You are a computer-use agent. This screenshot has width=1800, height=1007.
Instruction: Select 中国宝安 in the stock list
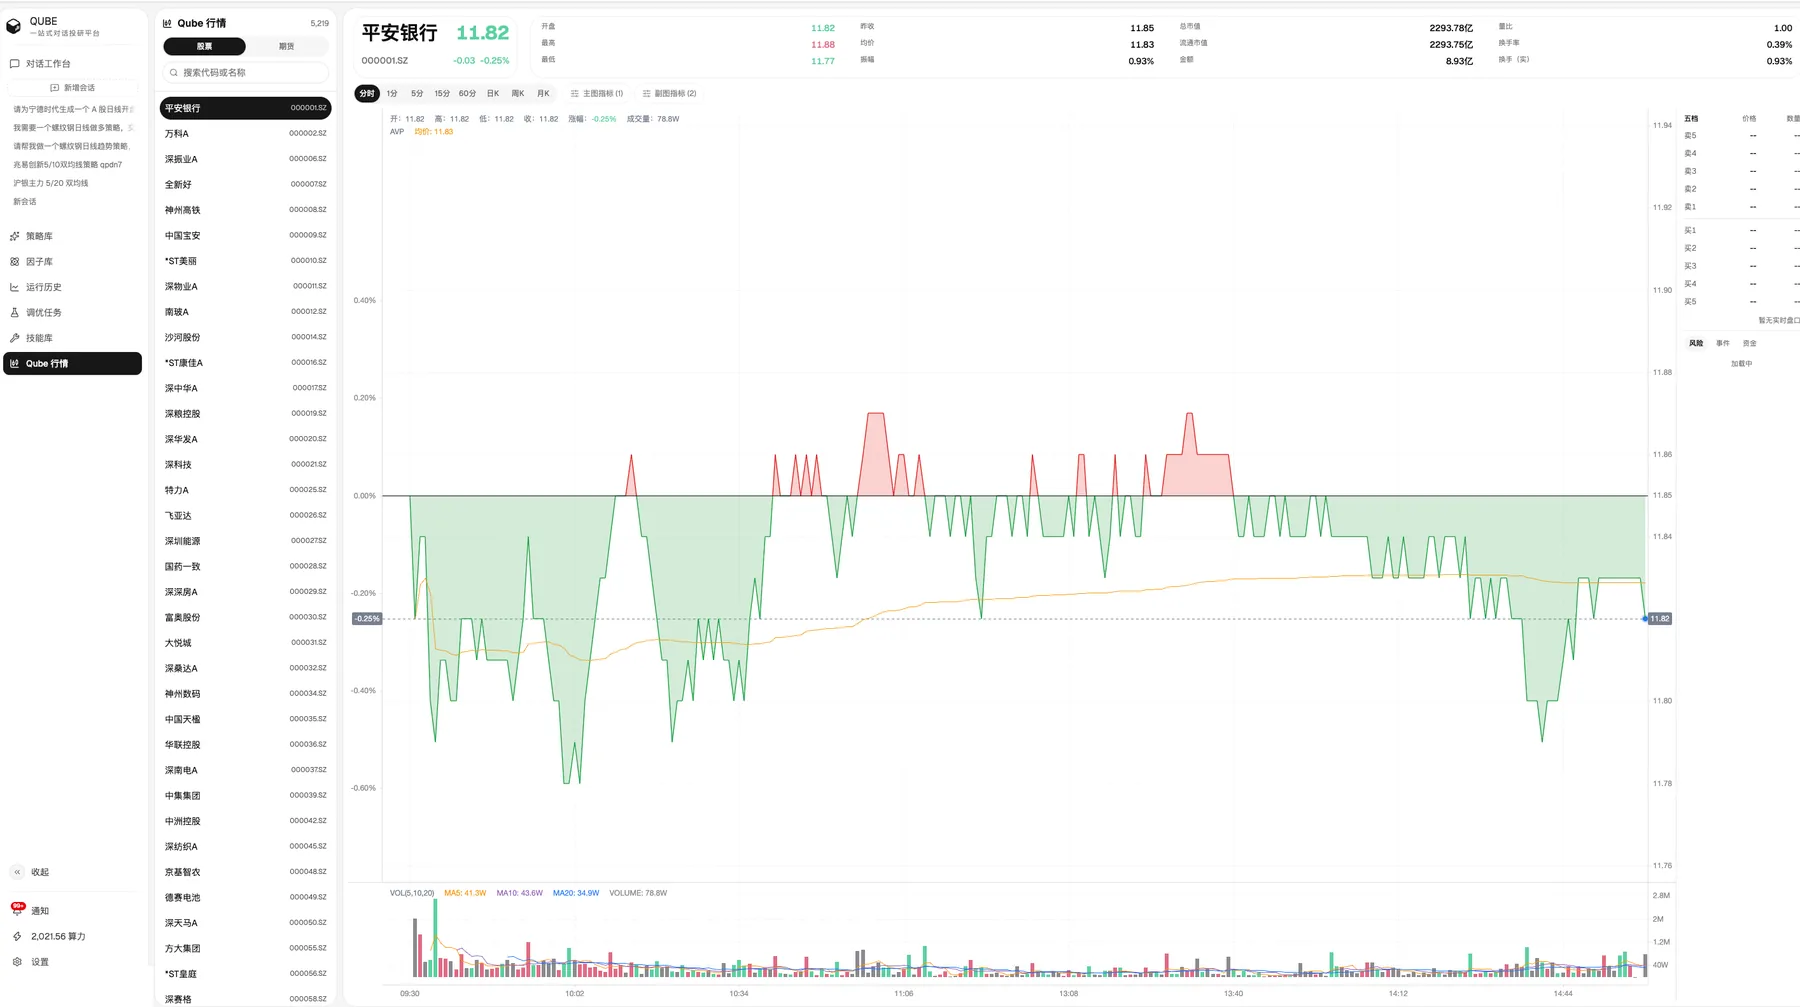click(246, 236)
